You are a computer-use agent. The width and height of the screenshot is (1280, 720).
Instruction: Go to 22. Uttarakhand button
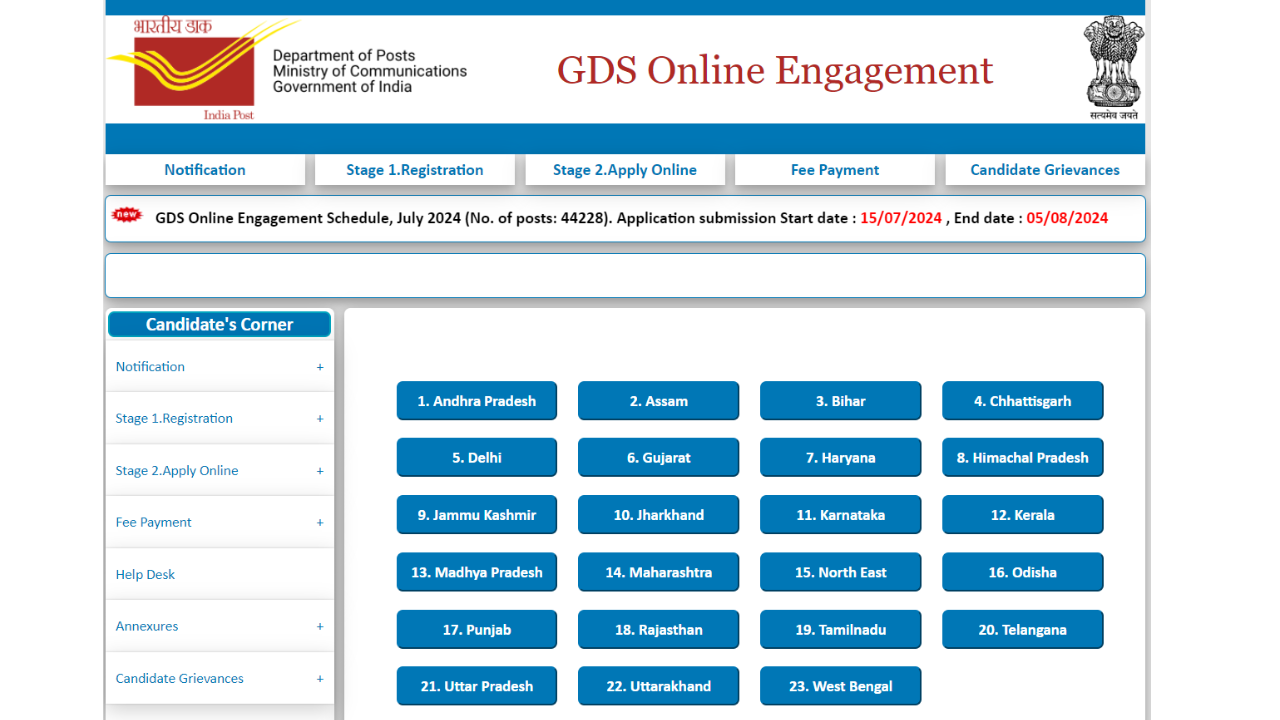coord(659,686)
